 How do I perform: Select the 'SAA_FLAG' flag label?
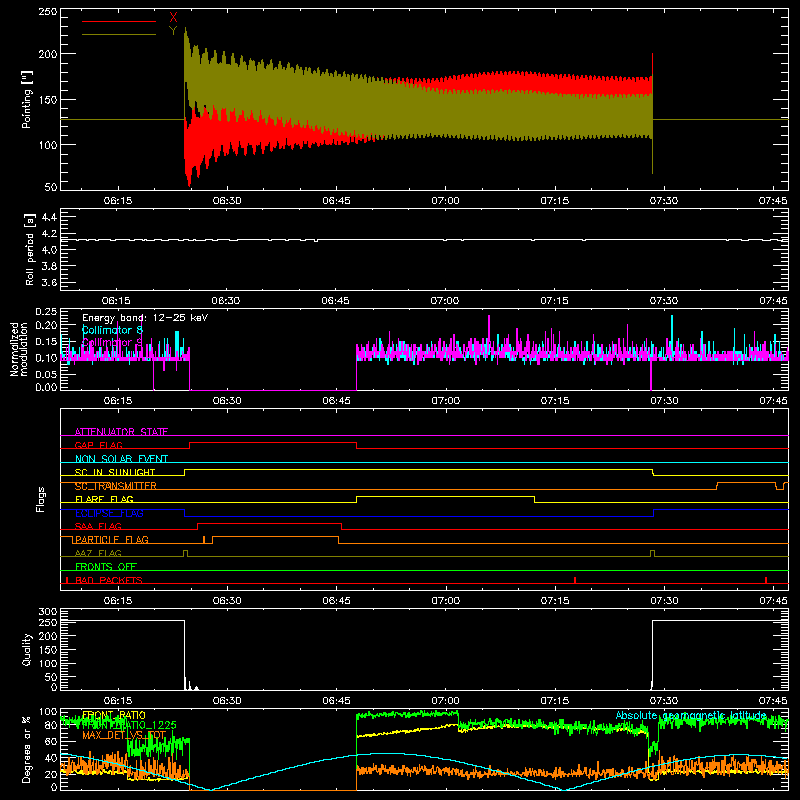(x=98, y=527)
